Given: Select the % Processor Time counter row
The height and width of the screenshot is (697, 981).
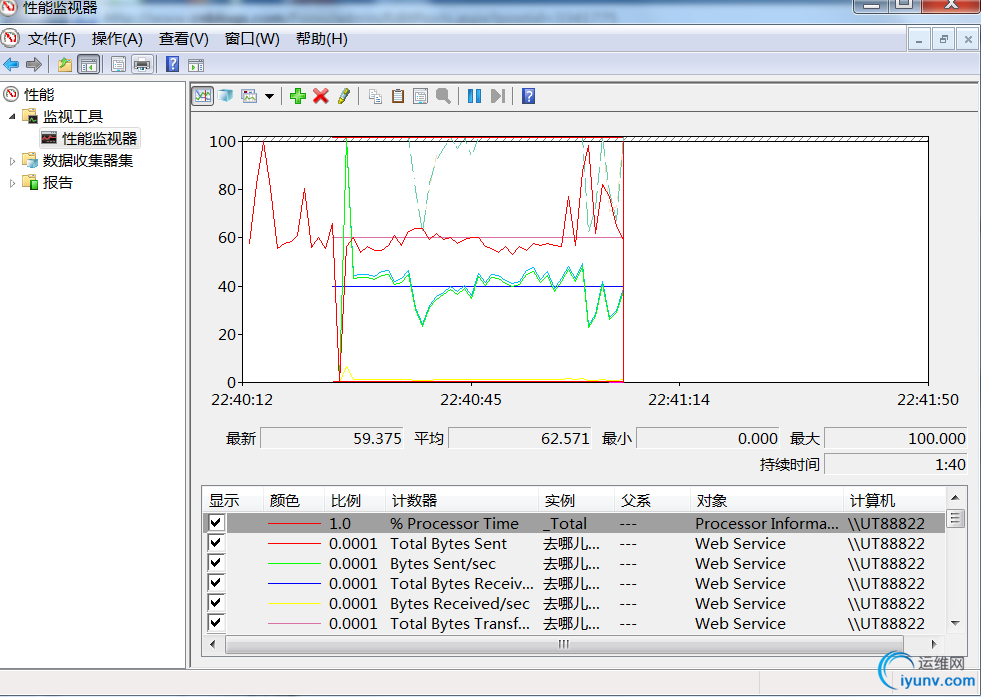Looking at the screenshot, I should pyautogui.click(x=574, y=523).
